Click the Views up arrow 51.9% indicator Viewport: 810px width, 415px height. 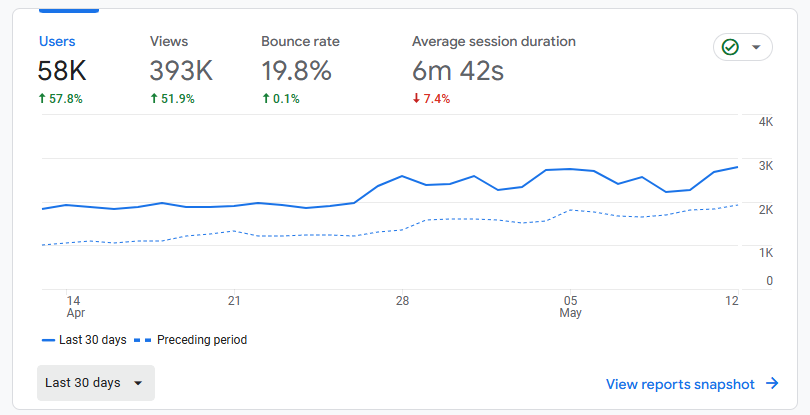coord(172,99)
